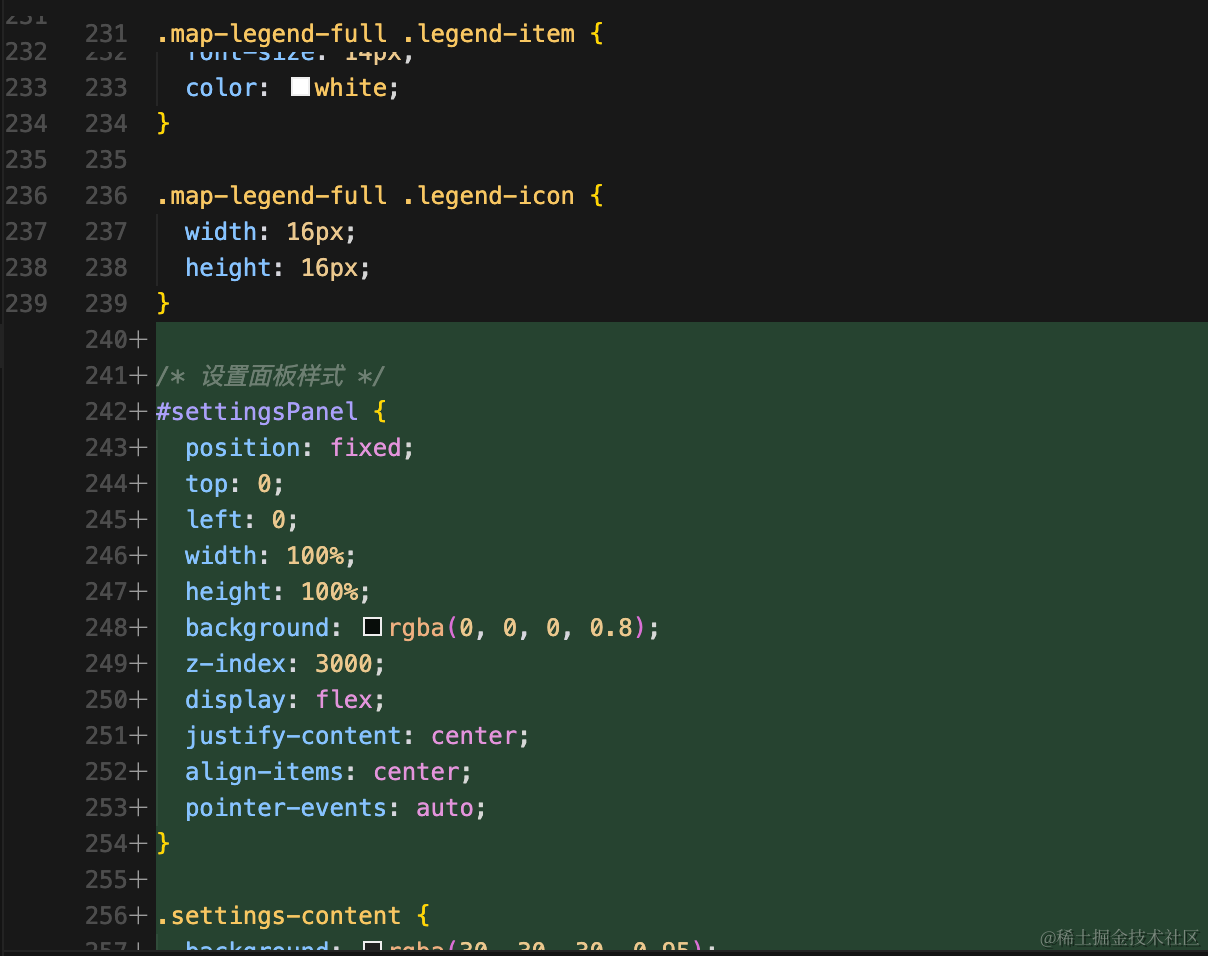Select the "0.8" alpha value
Viewport: 1208px width, 956px height.
pos(610,627)
